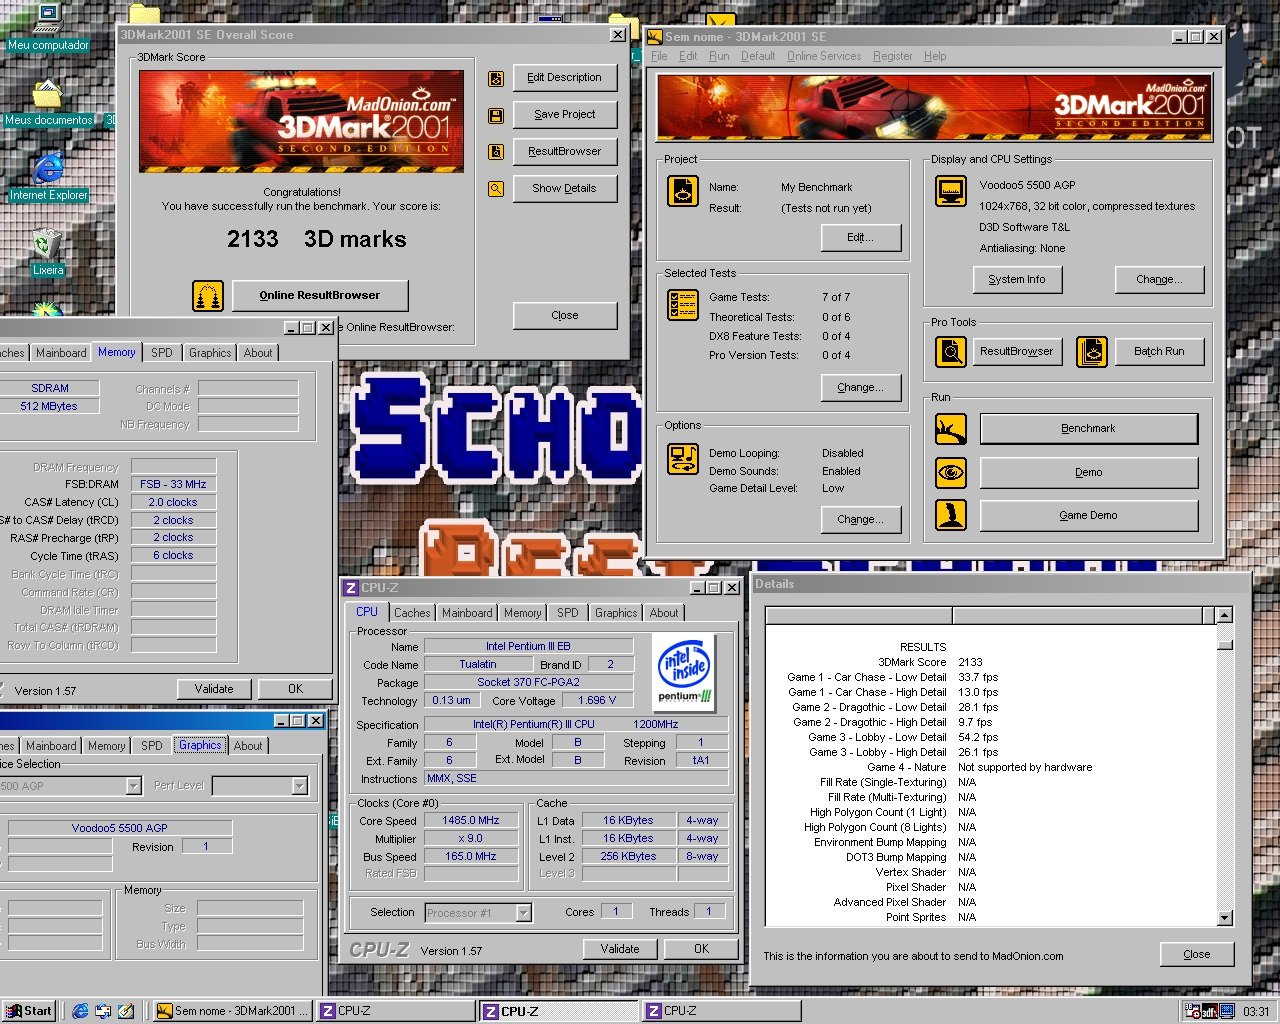Expand the Perf Level dropdown

tap(299, 786)
